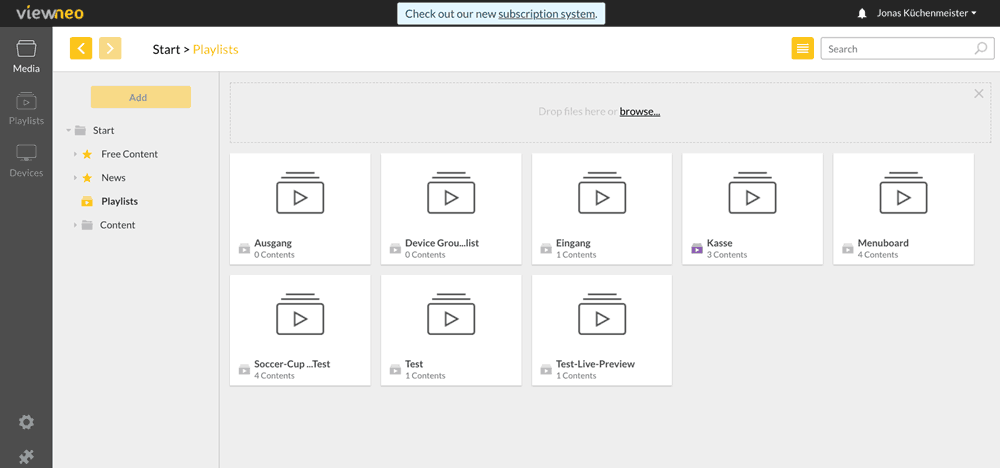Click '4 Contents' under Menuboard
This screenshot has height=468, width=1000.
point(878,254)
